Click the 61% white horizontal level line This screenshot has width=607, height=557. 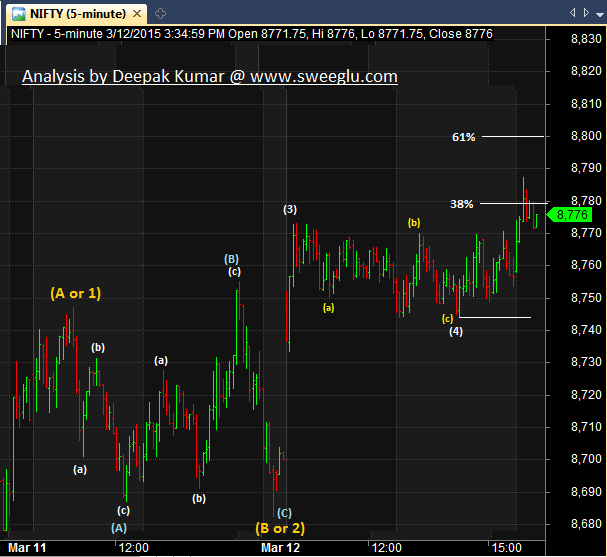tap(513, 137)
